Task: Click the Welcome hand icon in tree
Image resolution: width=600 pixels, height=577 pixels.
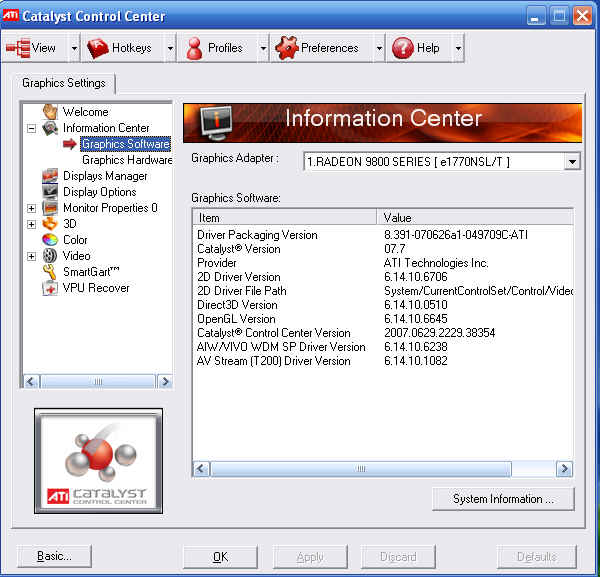Action: click(50, 112)
